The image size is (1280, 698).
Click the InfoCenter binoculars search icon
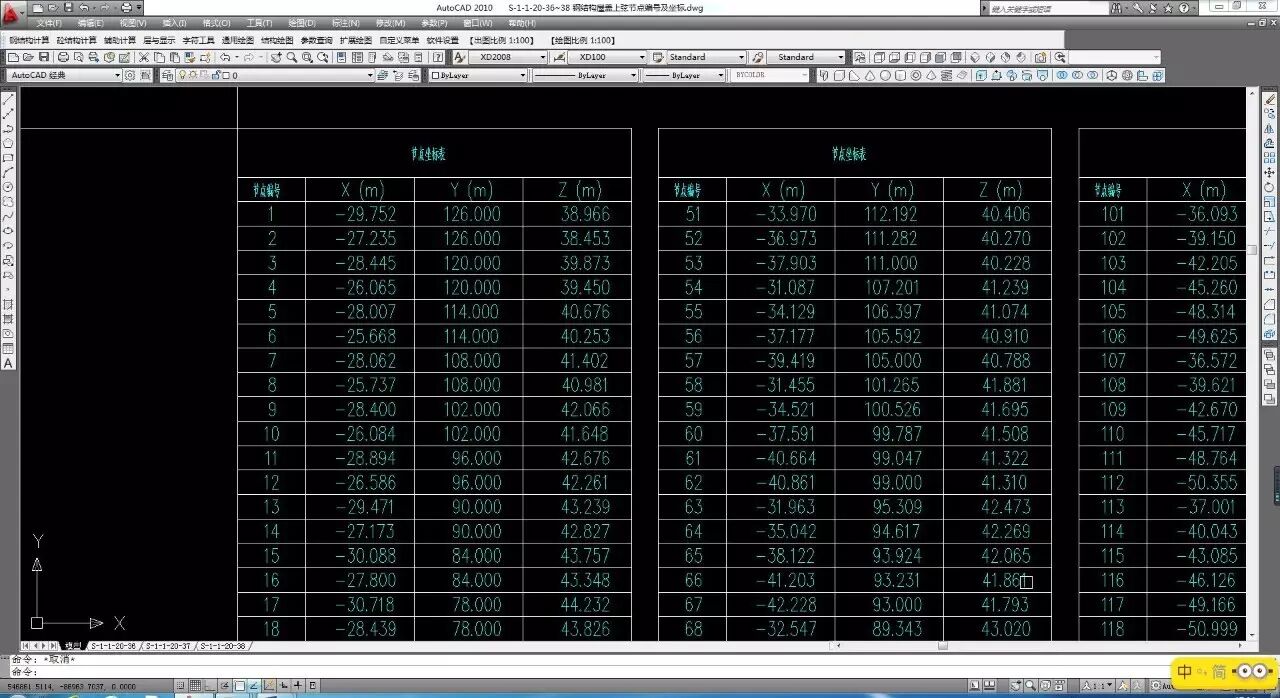coord(1114,8)
